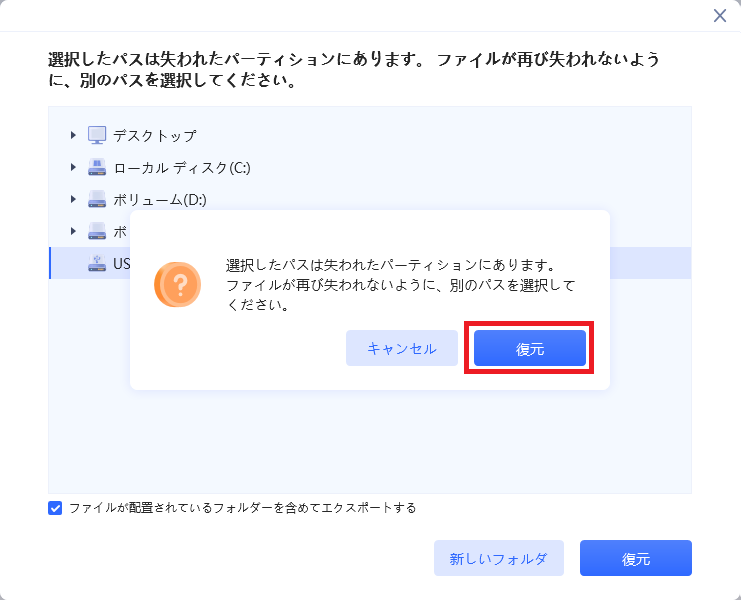Click the Volume (D:) drive icon
Image resolution: width=741 pixels, height=600 pixels.
(x=97, y=199)
